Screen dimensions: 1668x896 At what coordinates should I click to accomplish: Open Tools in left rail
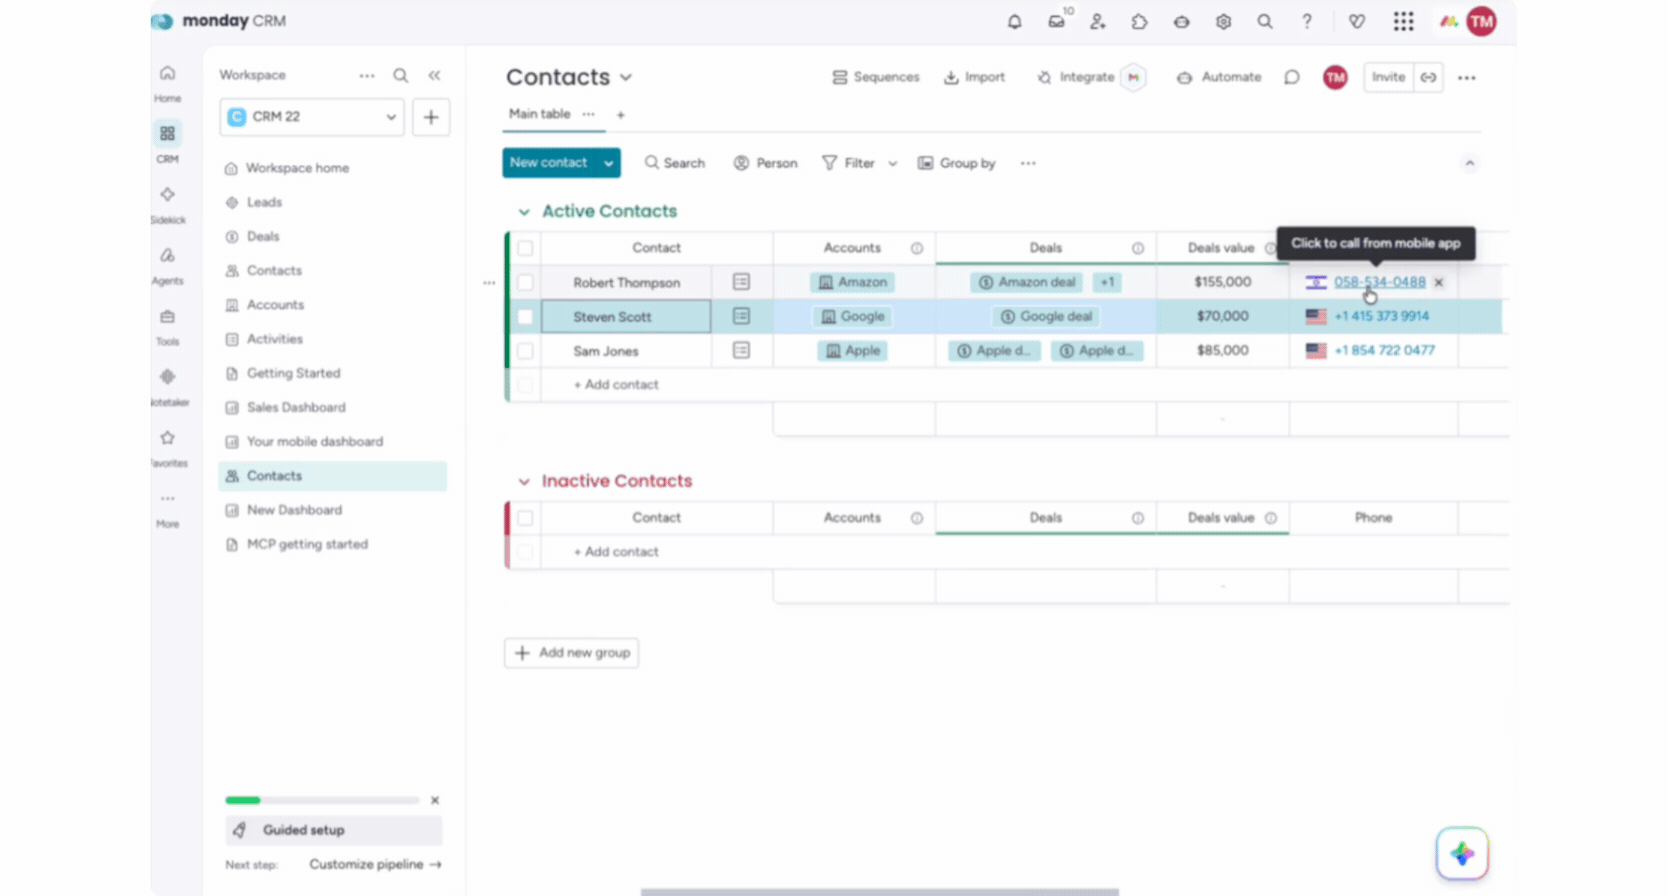tap(167, 326)
